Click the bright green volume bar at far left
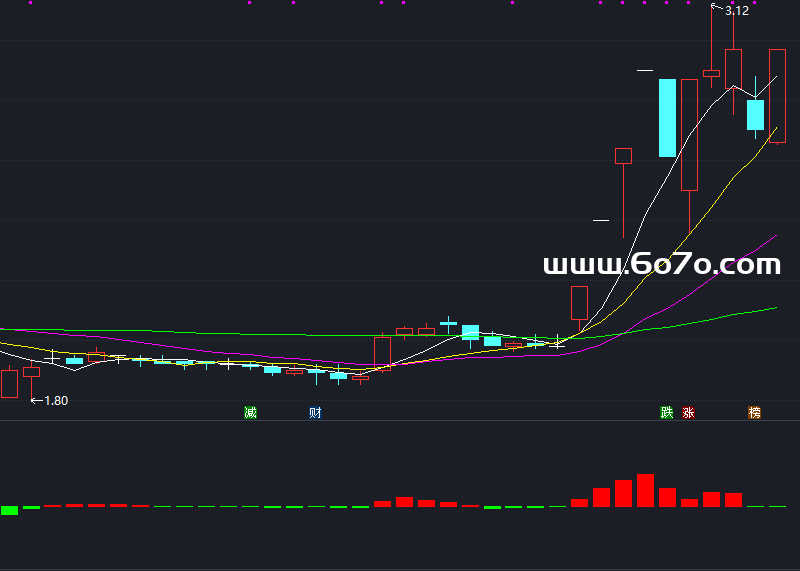This screenshot has width=800, height=571. click(9, 510)
